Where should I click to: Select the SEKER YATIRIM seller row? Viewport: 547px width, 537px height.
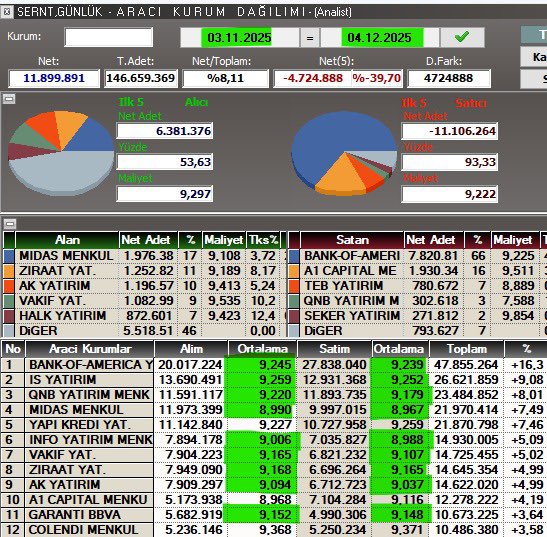tap(418, 316)
